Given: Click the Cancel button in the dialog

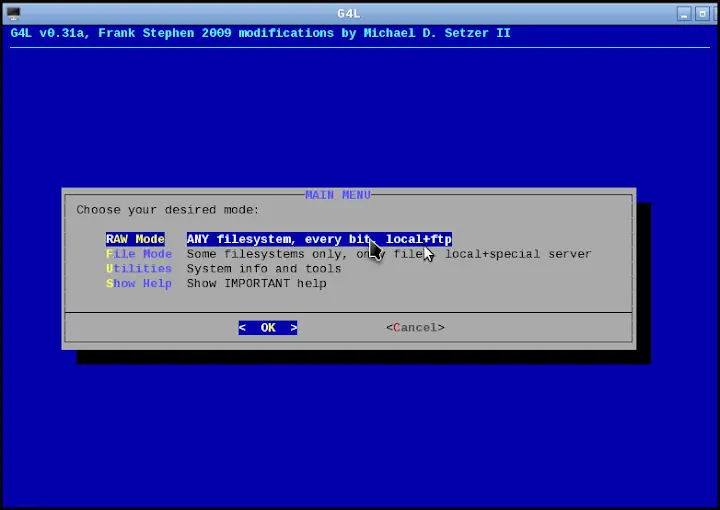Looking at the screenshot, I should 415,328.
